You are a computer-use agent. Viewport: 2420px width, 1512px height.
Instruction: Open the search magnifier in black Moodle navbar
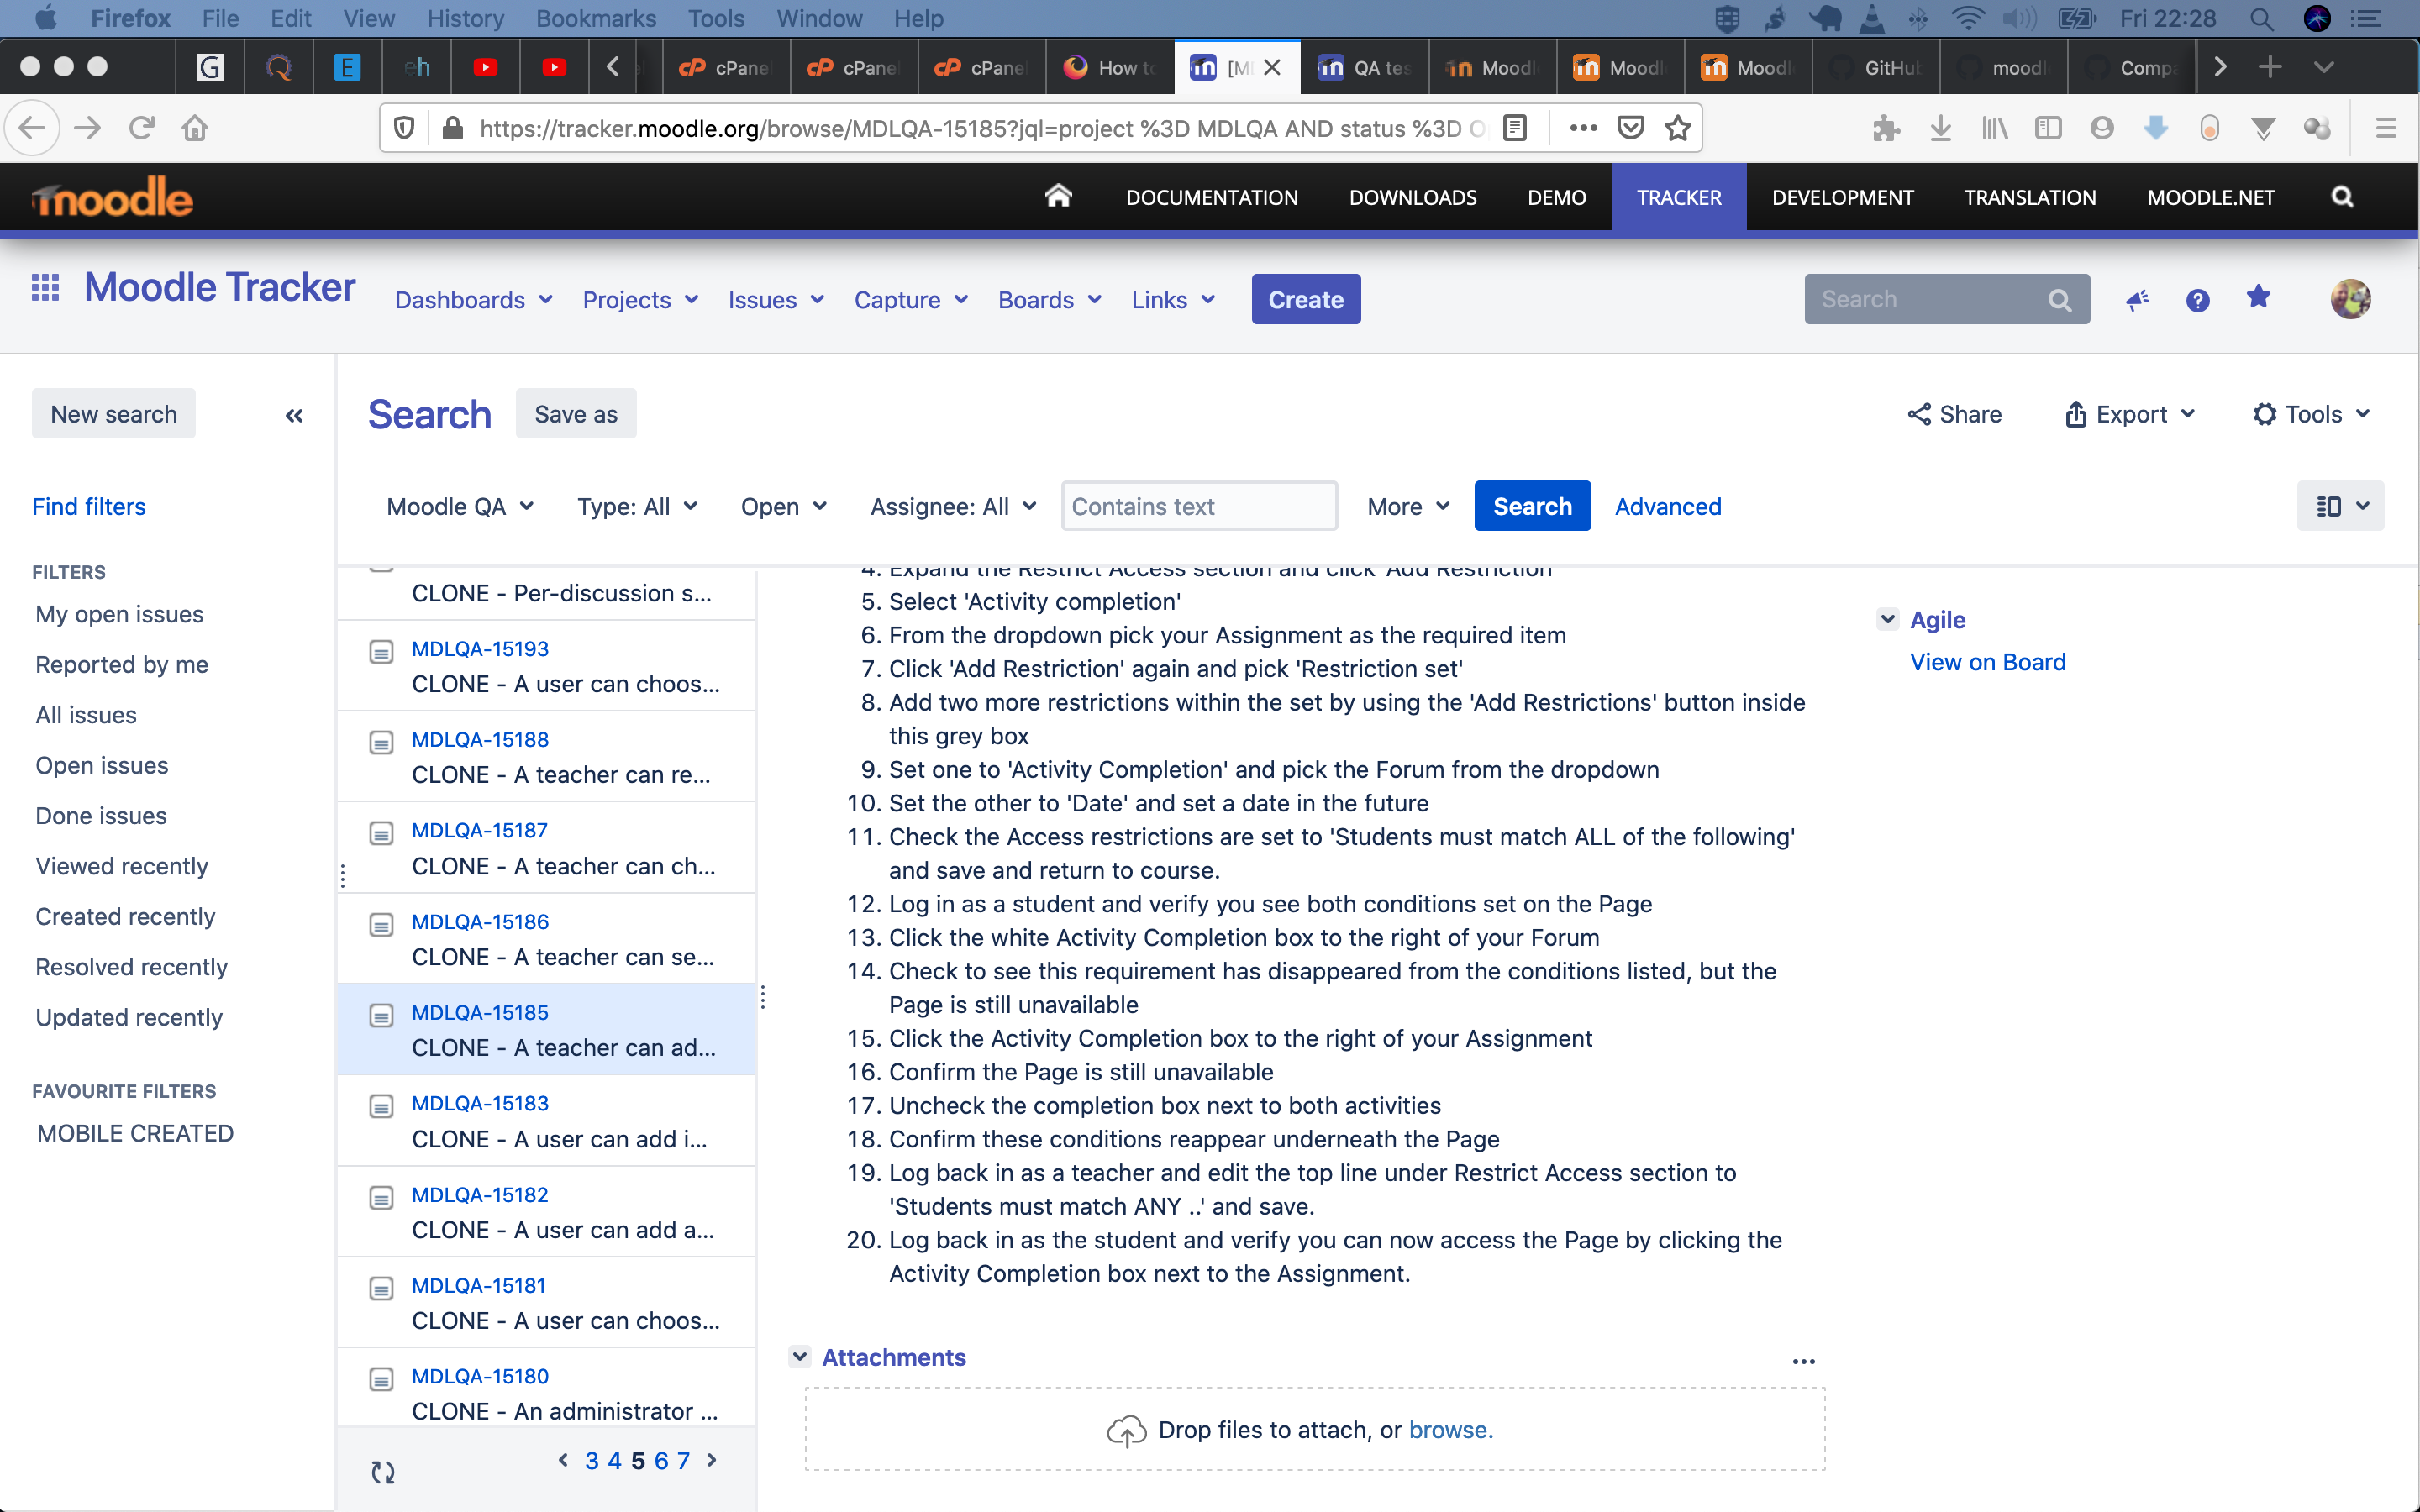tap(2342, 197)
